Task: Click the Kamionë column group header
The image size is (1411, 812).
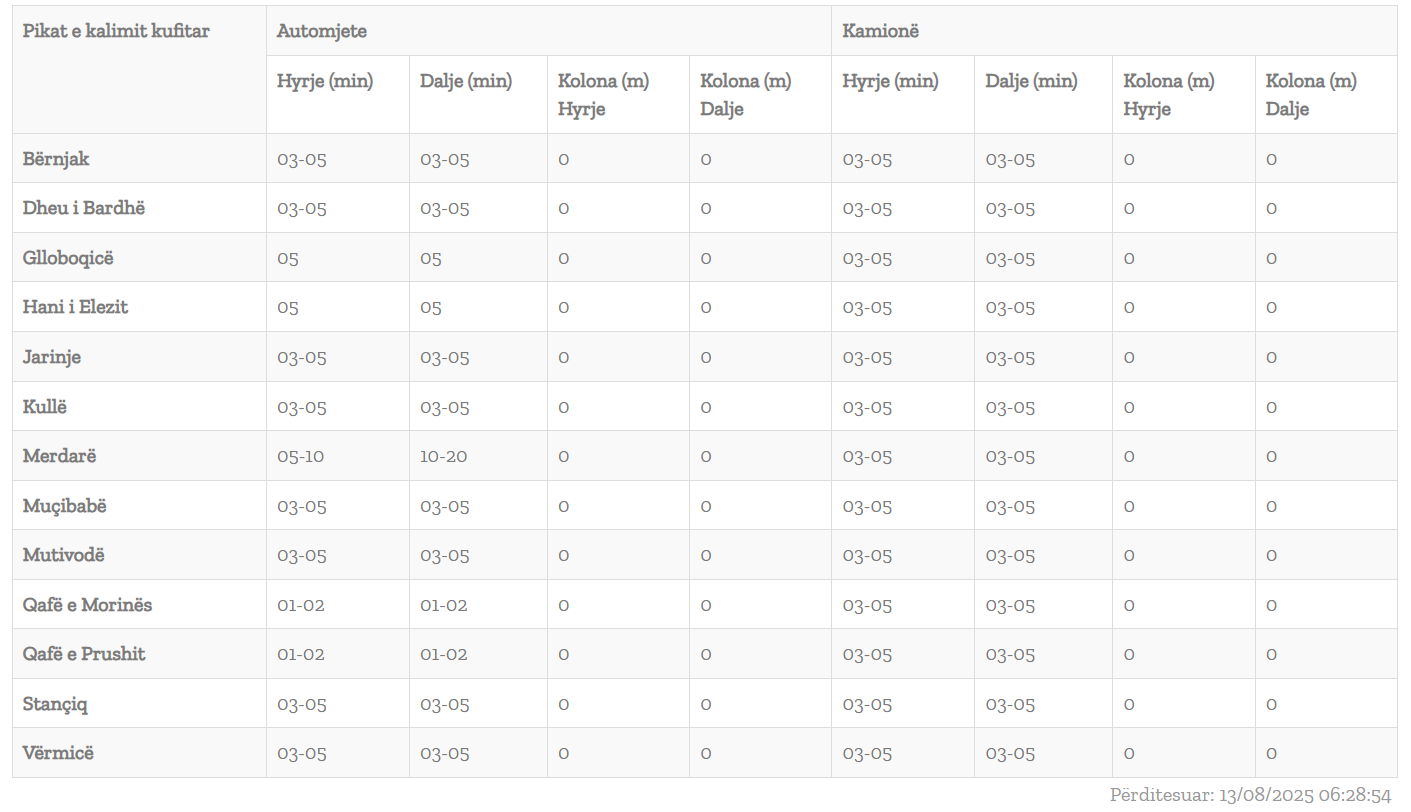Action: 881,31
